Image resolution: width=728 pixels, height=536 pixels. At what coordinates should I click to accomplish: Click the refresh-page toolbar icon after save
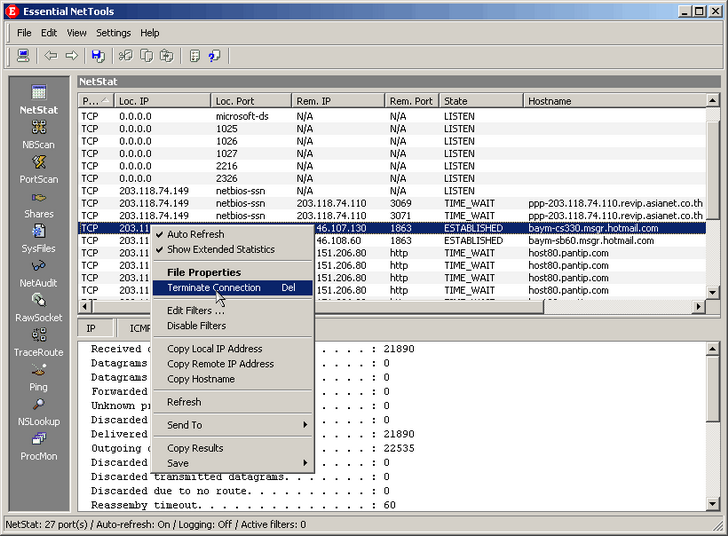pos(125,56)
